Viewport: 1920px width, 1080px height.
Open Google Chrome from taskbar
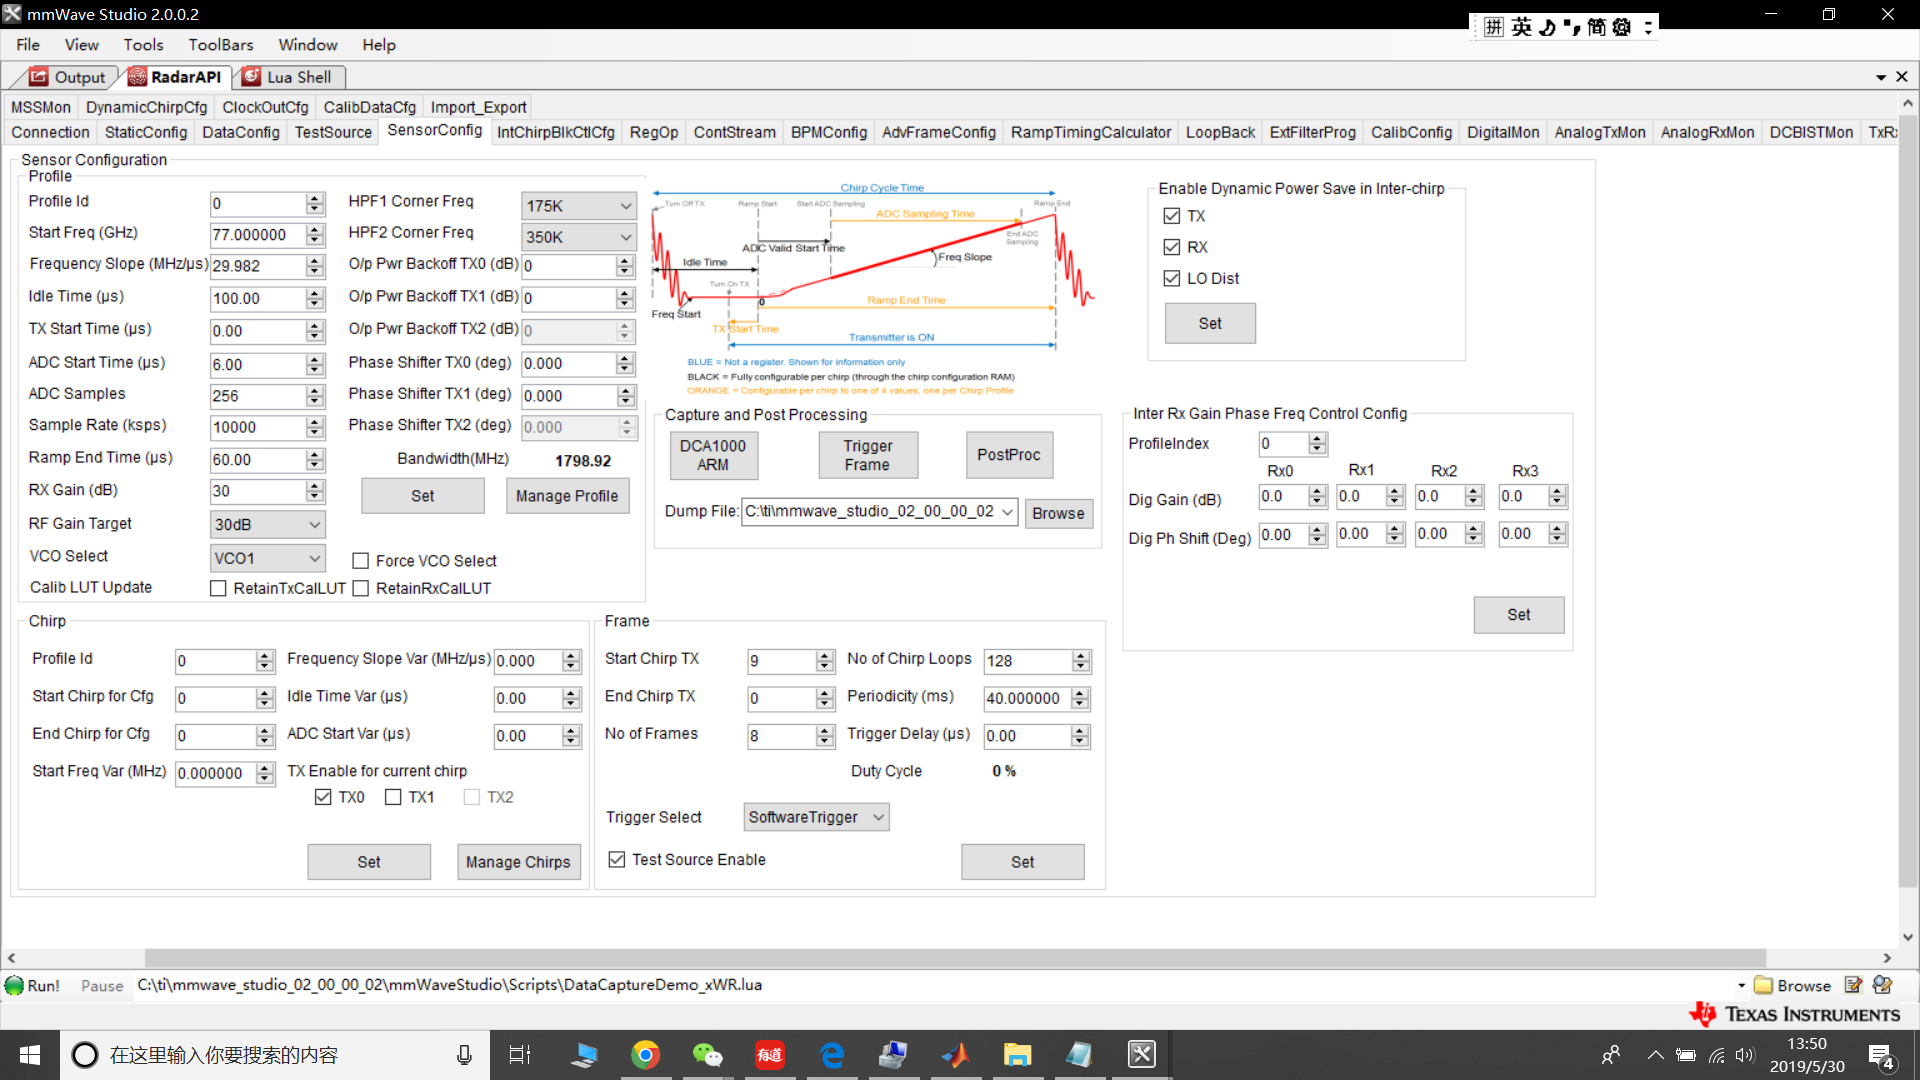point(646,1055)
